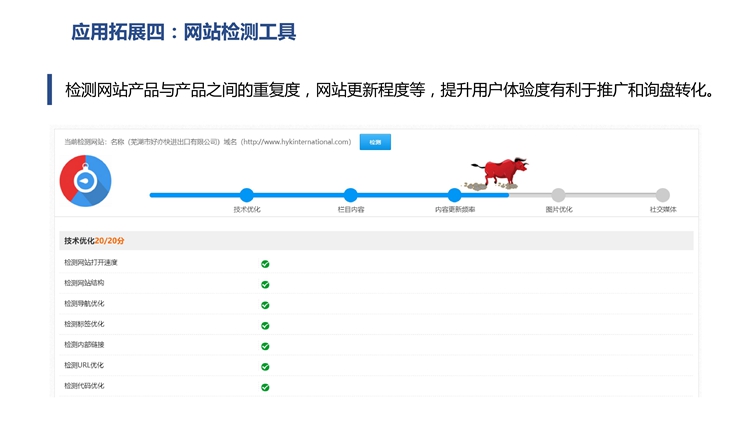Click green check for 检测URL优化
Screen dimensions: 750x422
[x=265, y=366]
